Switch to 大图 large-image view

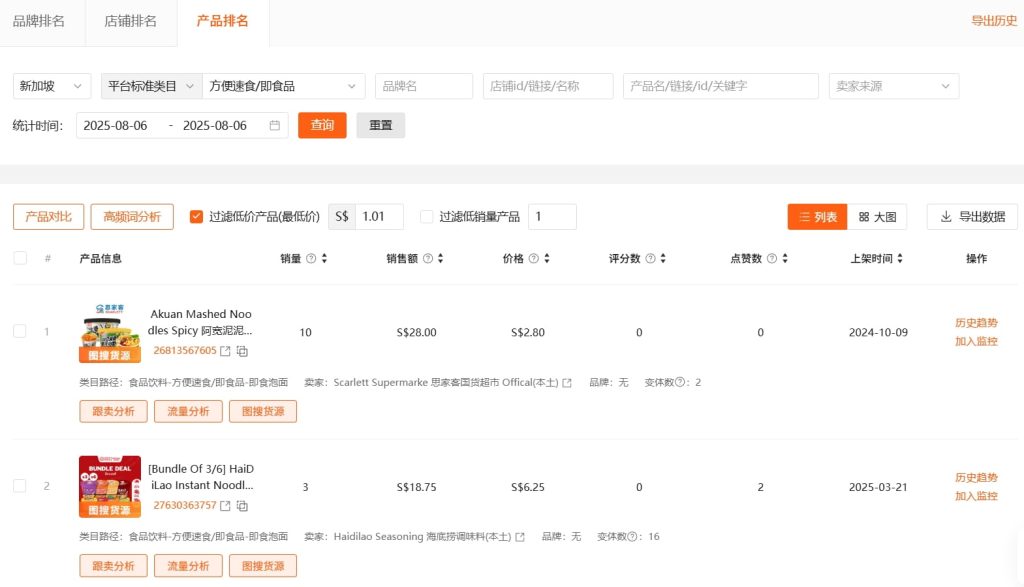[x=878, y=216]
